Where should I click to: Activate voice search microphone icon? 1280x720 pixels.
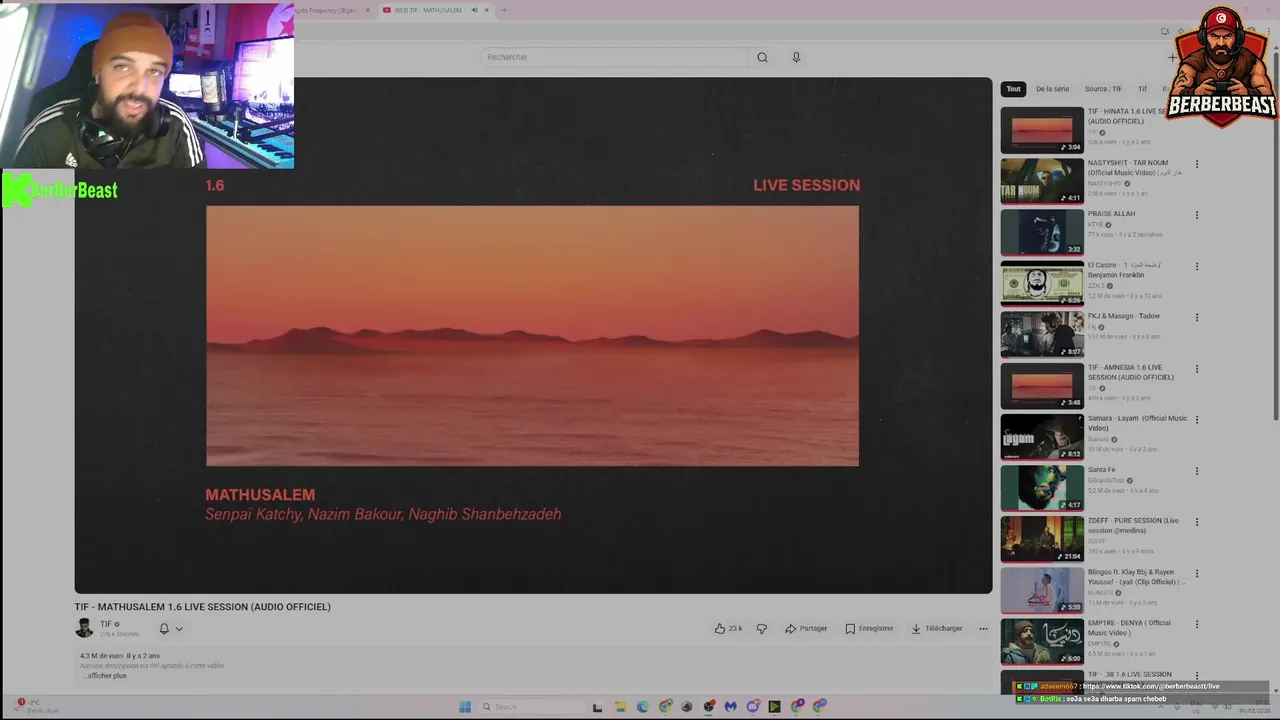(796, 57)
